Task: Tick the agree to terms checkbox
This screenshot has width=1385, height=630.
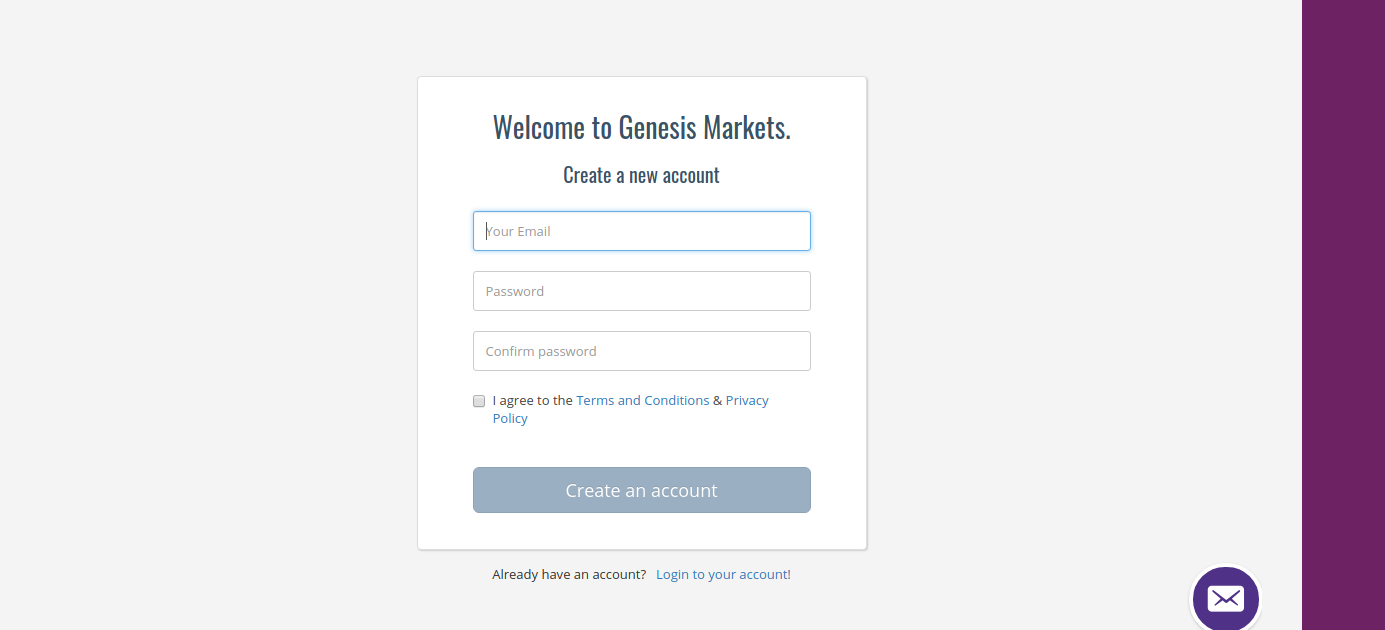Action: coord(479,401)
